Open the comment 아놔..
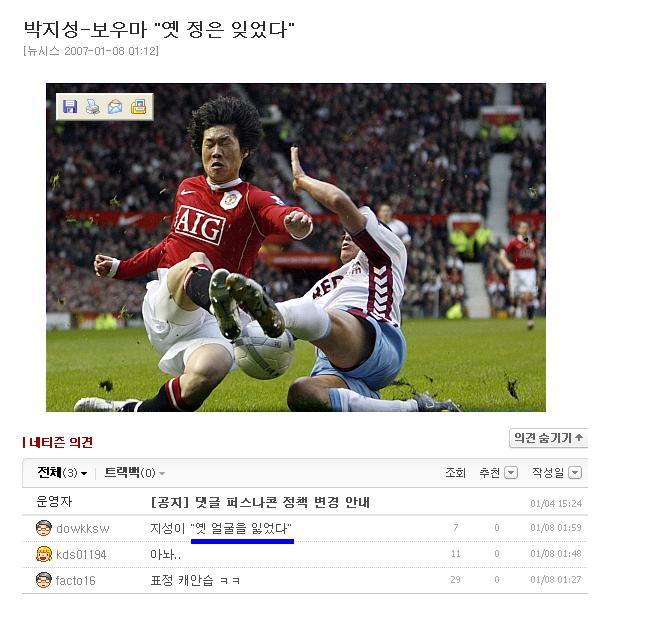Viewport: 654px width, 629px height. point(165,554)
